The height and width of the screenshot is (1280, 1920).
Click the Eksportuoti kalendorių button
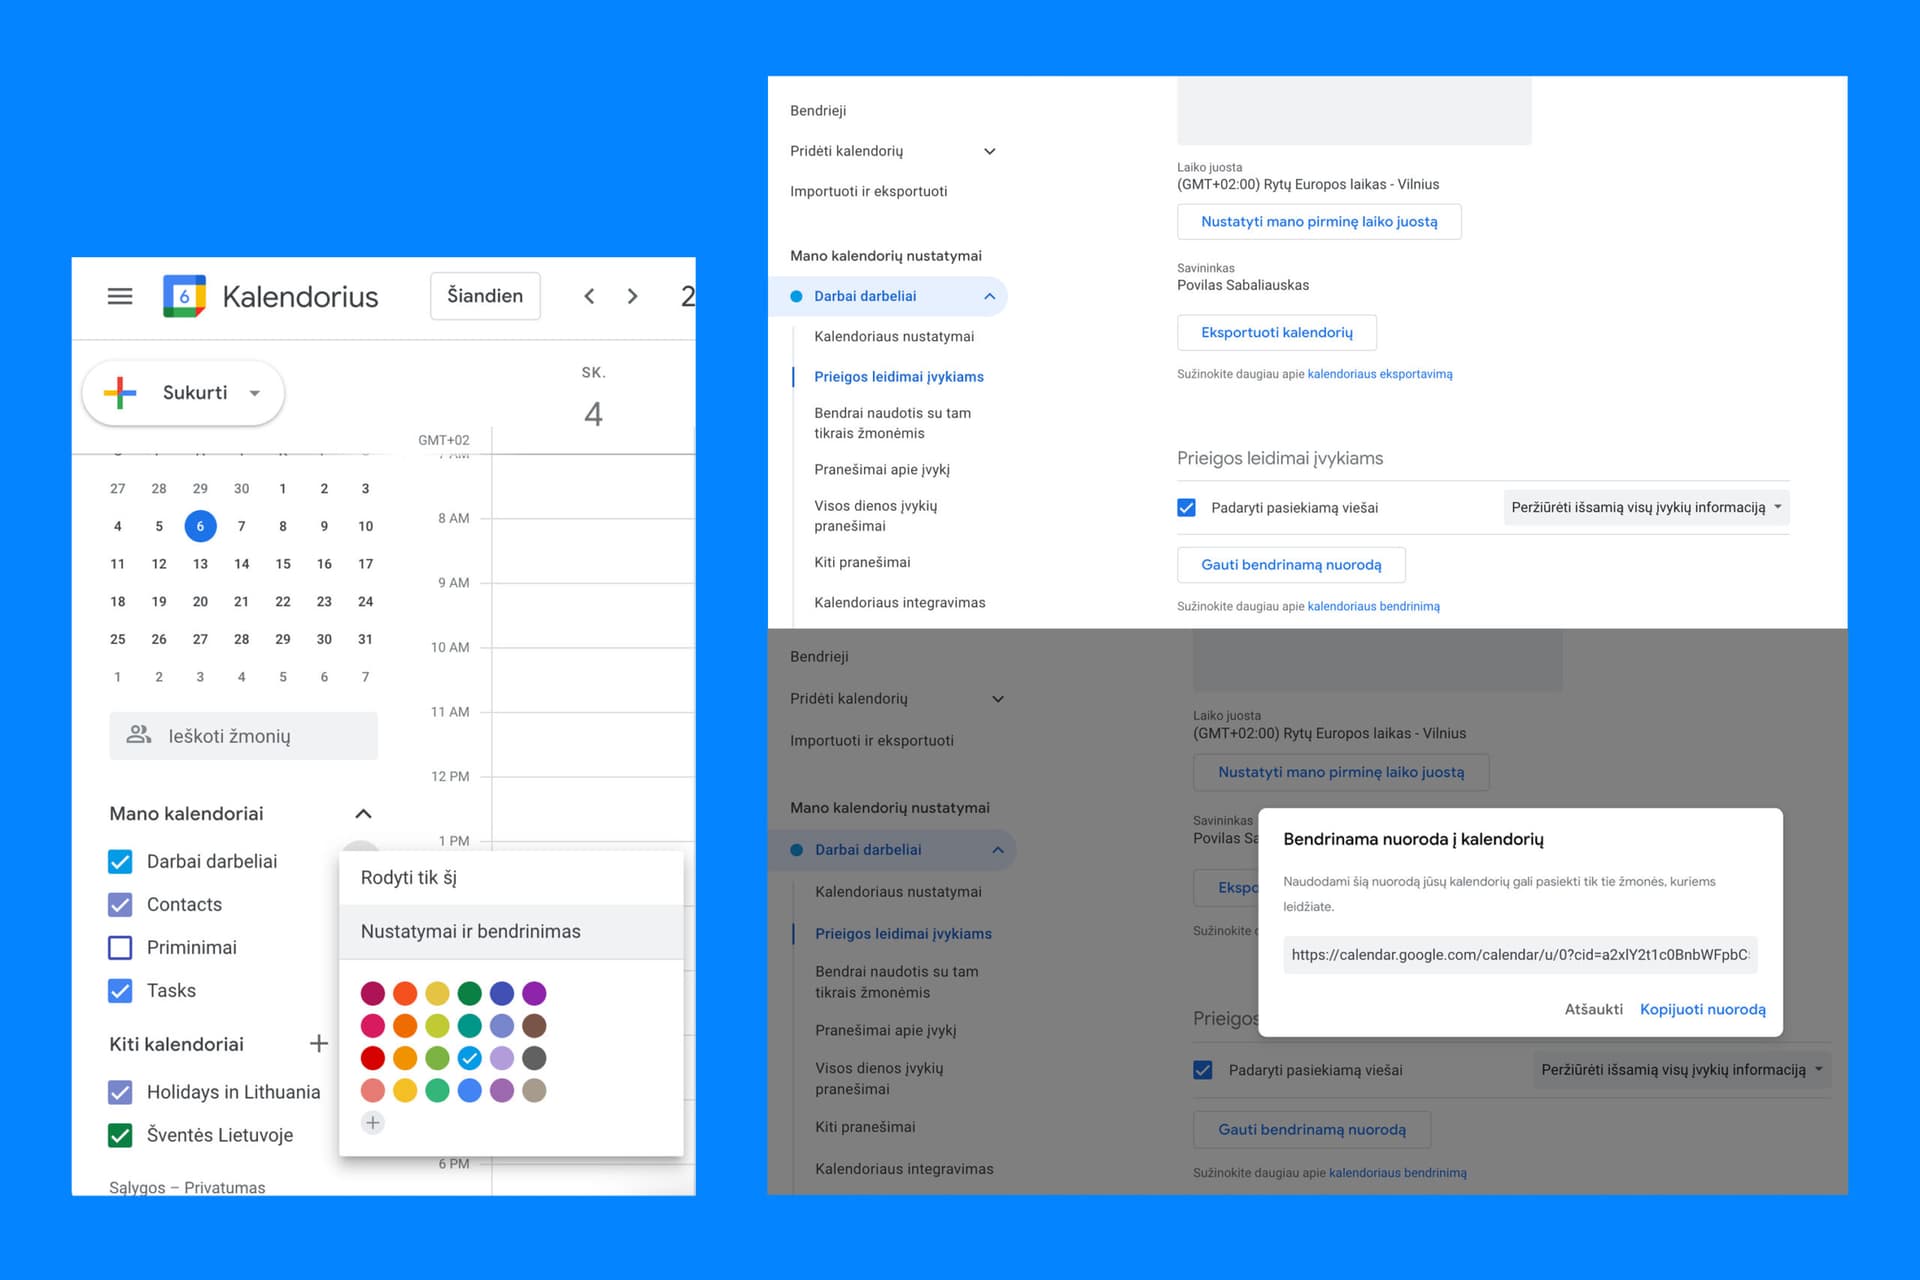[x=1276, y=332]
